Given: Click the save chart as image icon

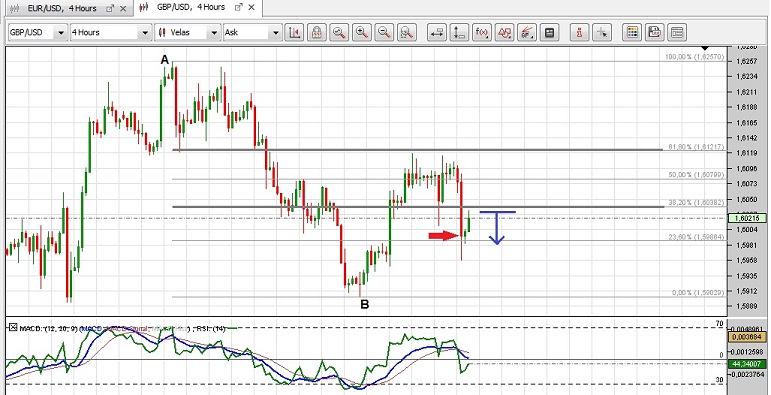Looking at the screenshot, I should point(654,33).
